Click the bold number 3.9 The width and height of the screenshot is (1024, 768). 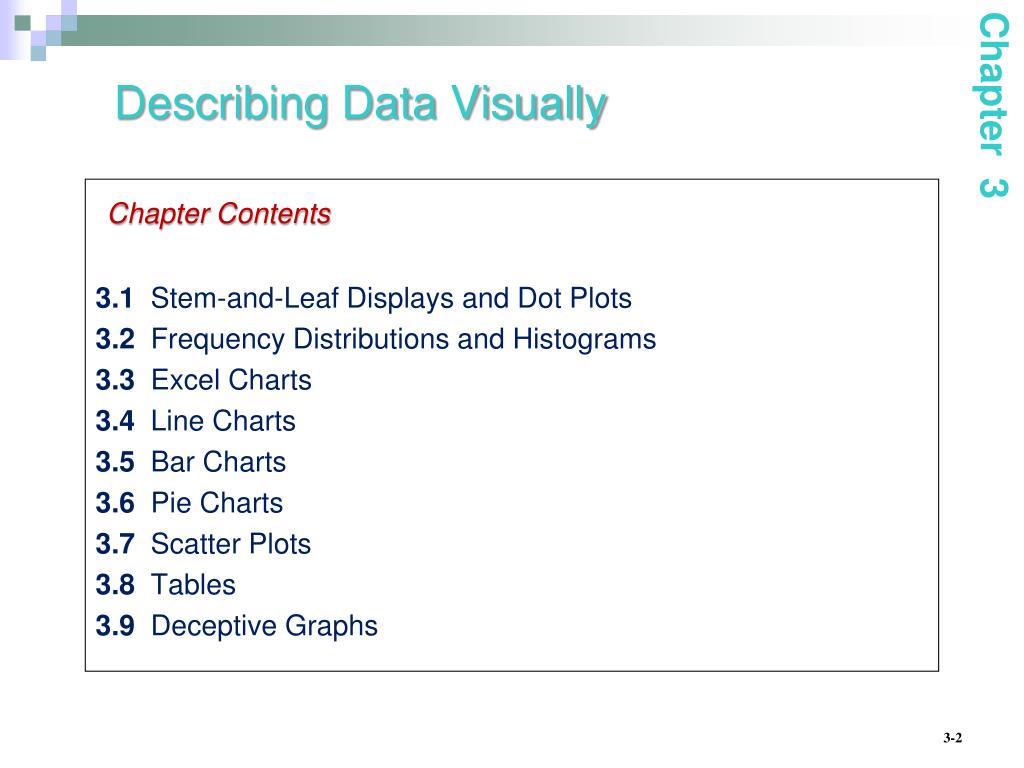click(115, 626)
